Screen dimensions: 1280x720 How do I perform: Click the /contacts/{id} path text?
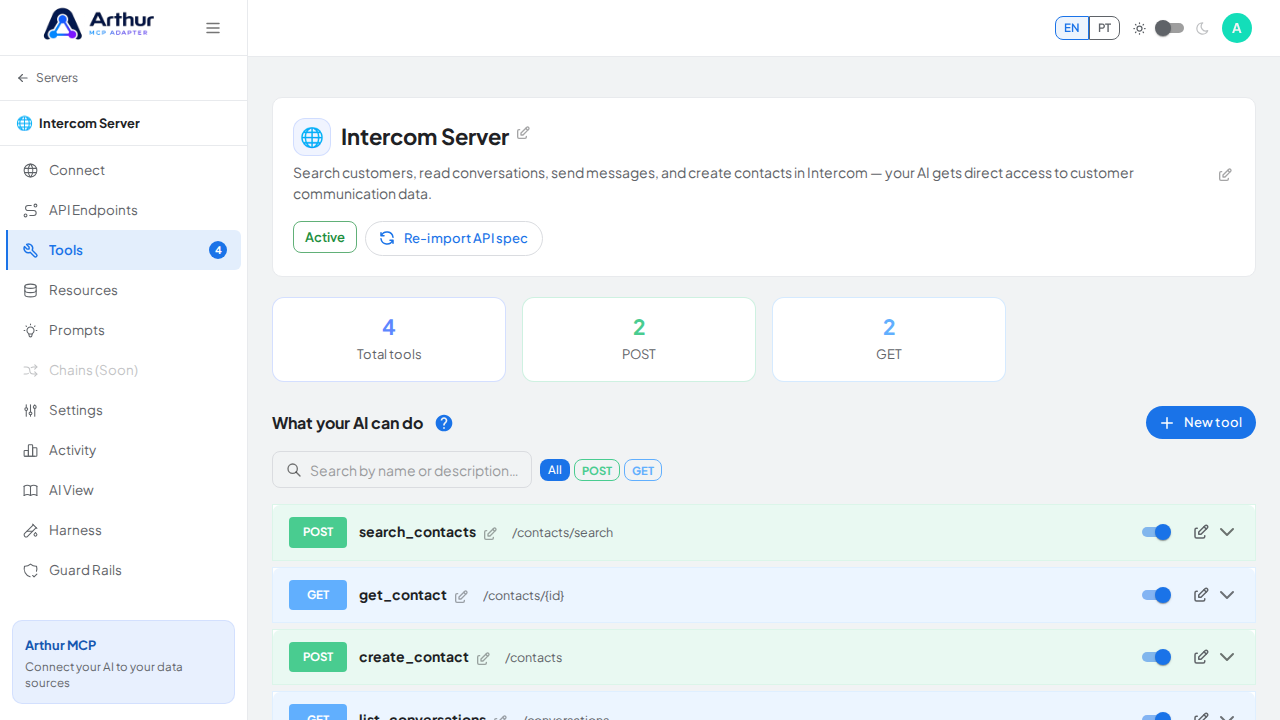(523, 596)
